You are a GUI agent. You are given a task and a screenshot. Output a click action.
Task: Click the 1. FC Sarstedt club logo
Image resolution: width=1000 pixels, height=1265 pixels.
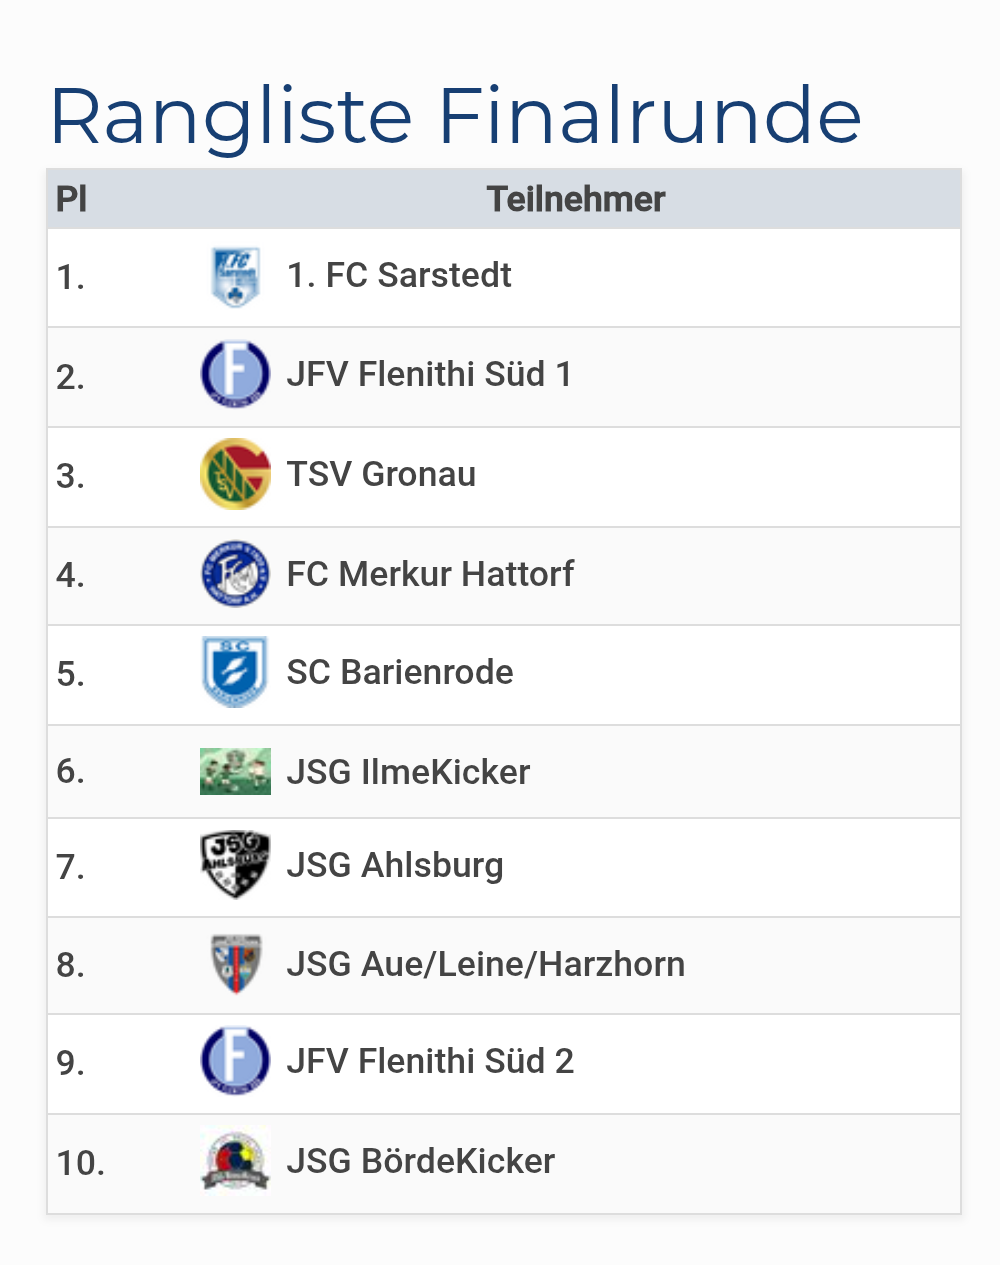point(235,277)
